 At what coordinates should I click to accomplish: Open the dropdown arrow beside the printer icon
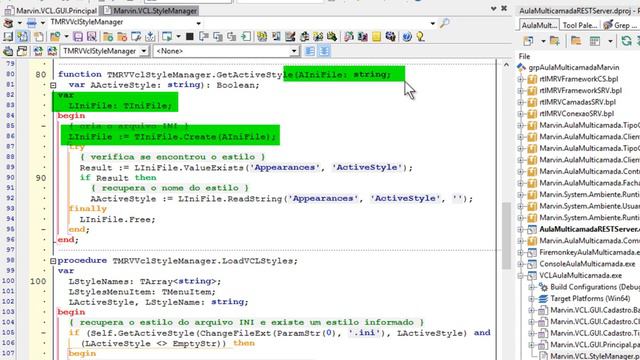pyautogui.click(x=42, y=23)
